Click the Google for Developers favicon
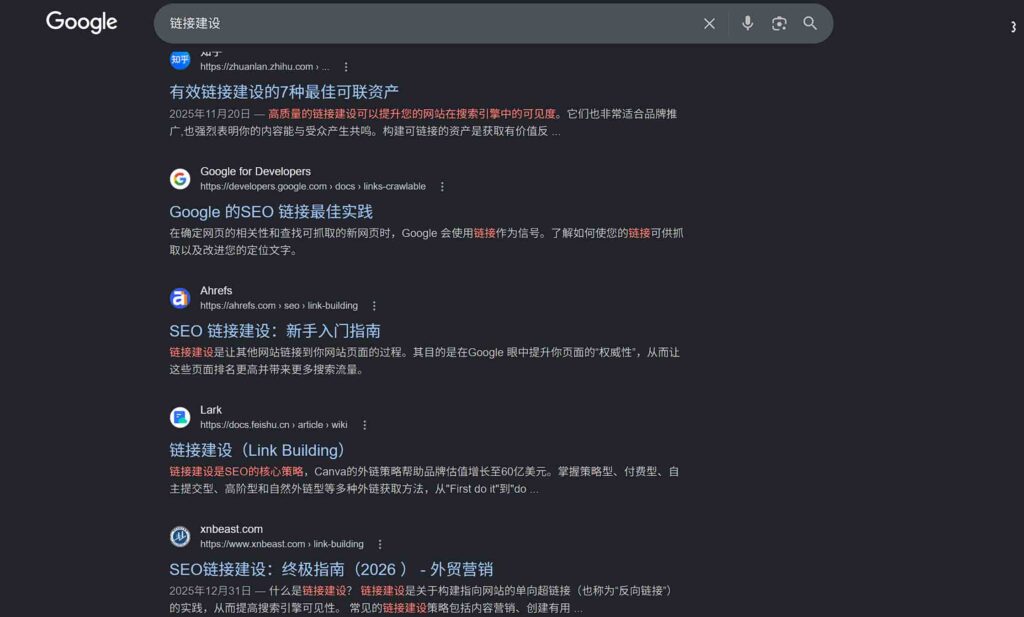The width and height of the screenshot is (1024, 617). pos(180,178)
